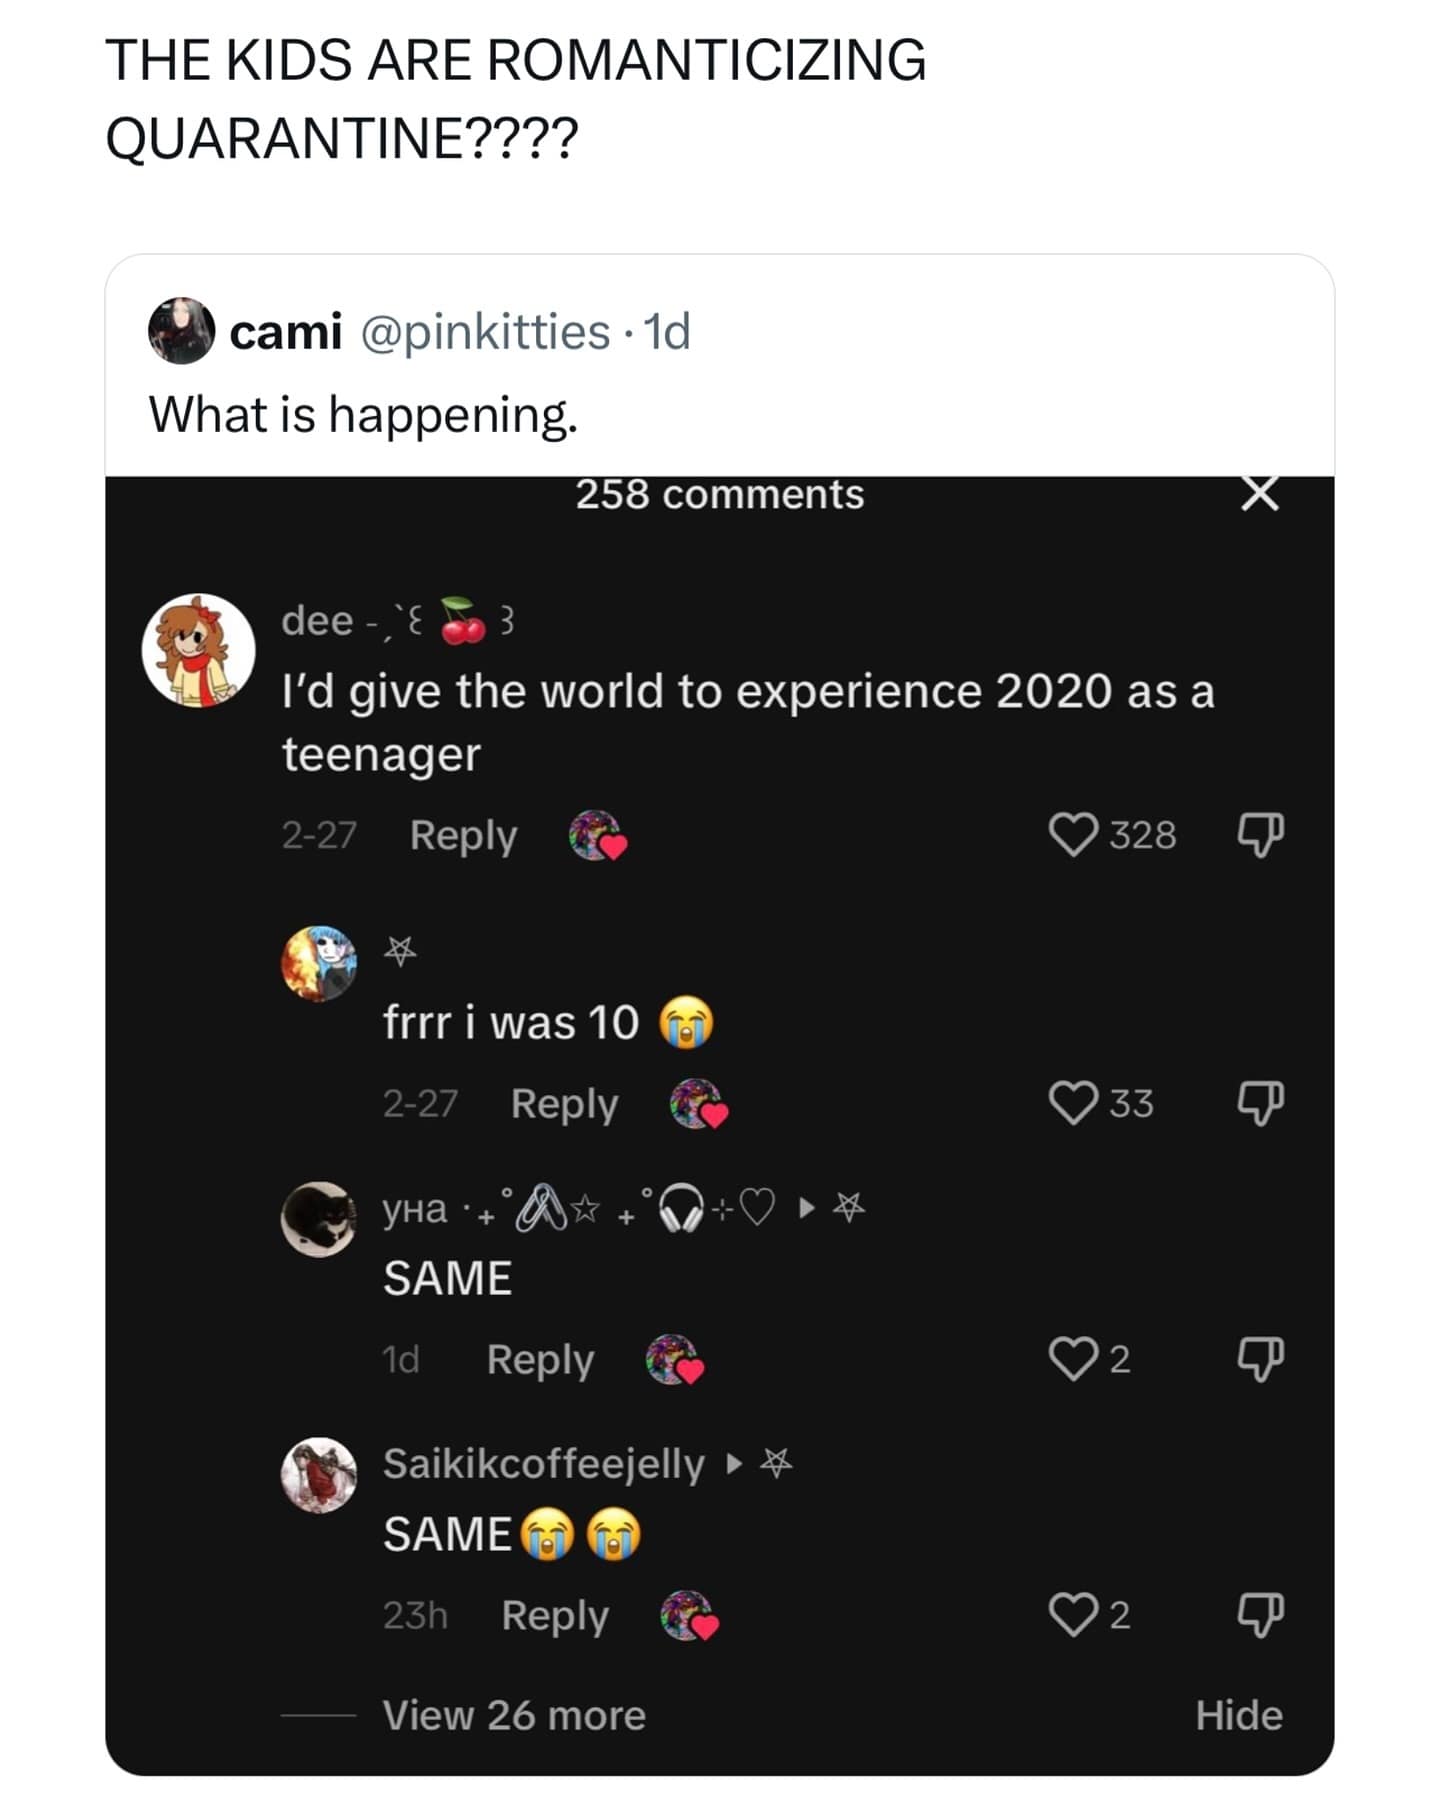Reply to dee's comment
Screen dimensions: 1440x1800
(463, 835)
